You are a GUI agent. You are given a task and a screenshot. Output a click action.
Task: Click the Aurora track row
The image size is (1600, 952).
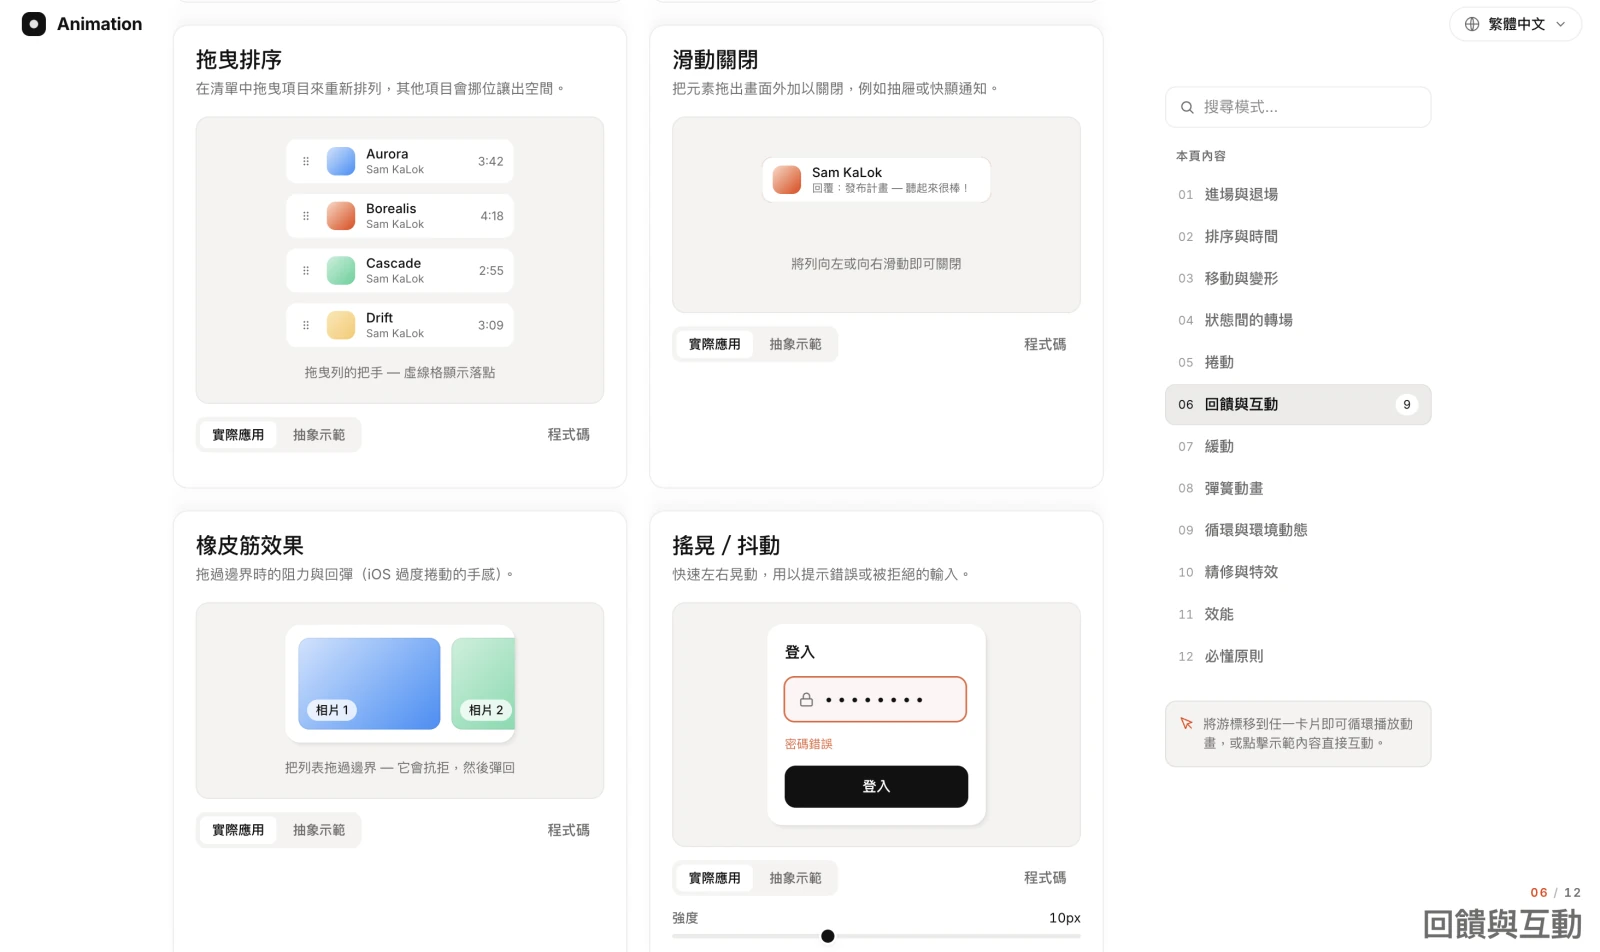(400, 161)
